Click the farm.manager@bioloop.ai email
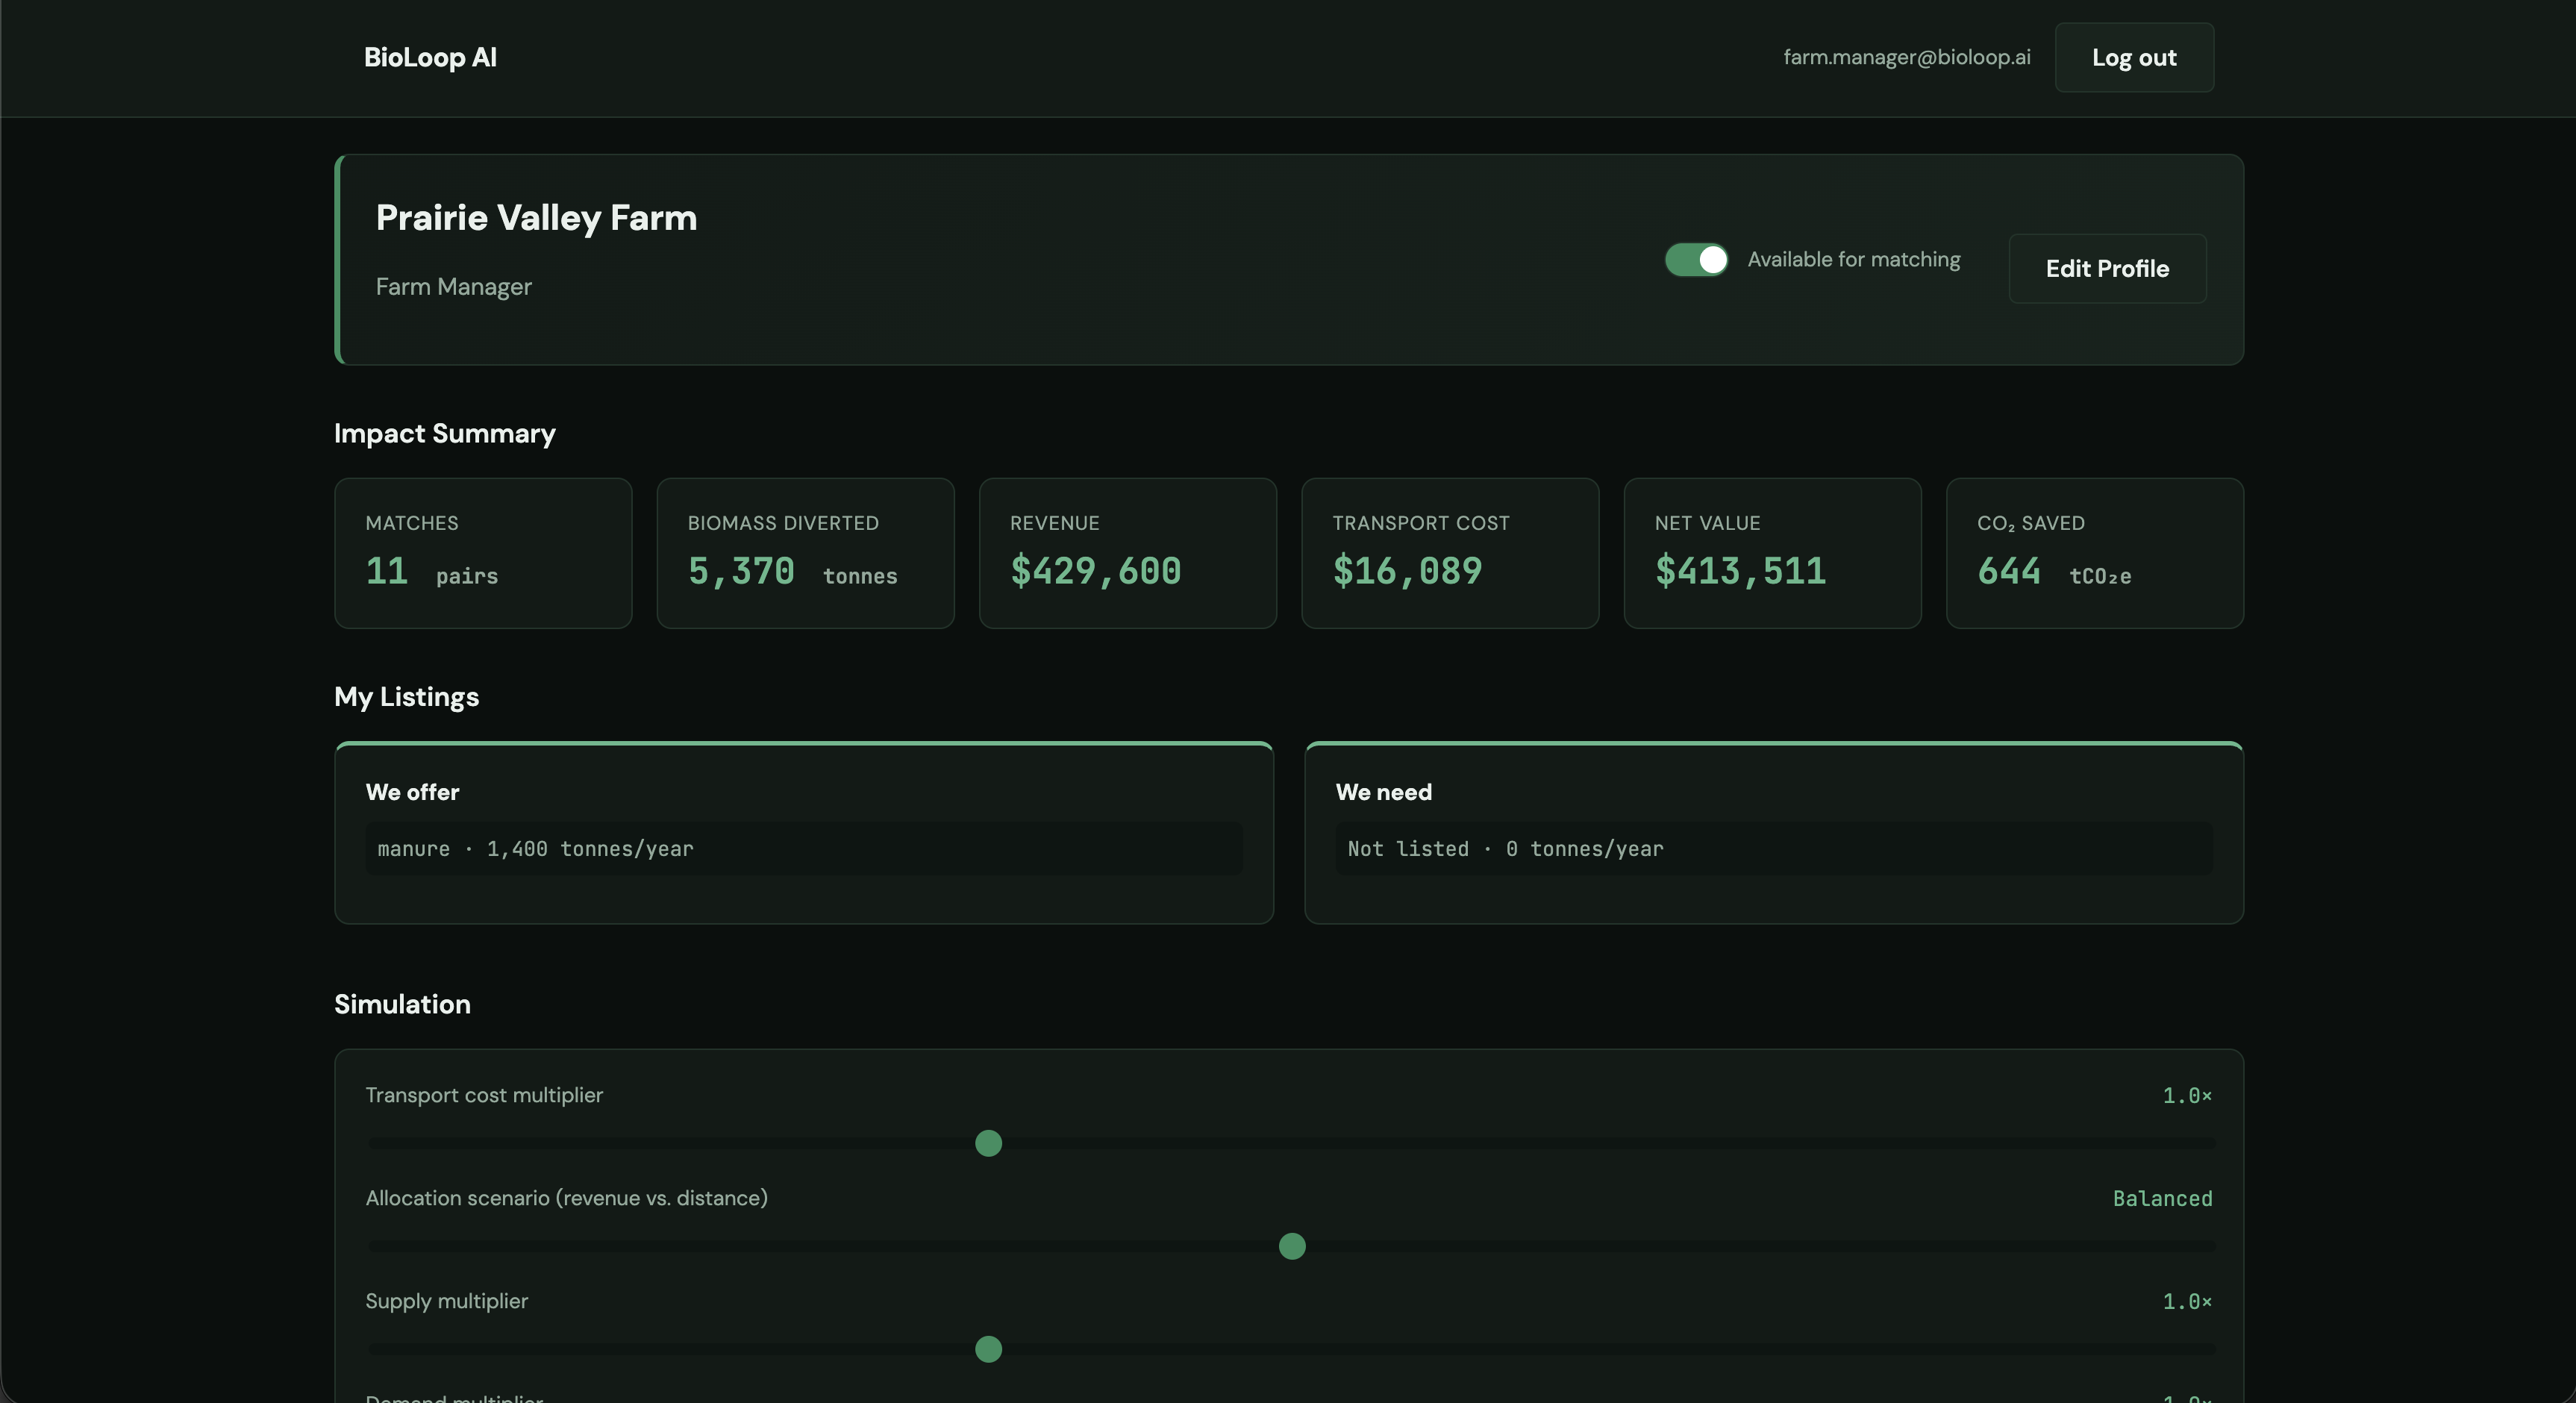2576x1403 pixels. (x=1906, y=57)
